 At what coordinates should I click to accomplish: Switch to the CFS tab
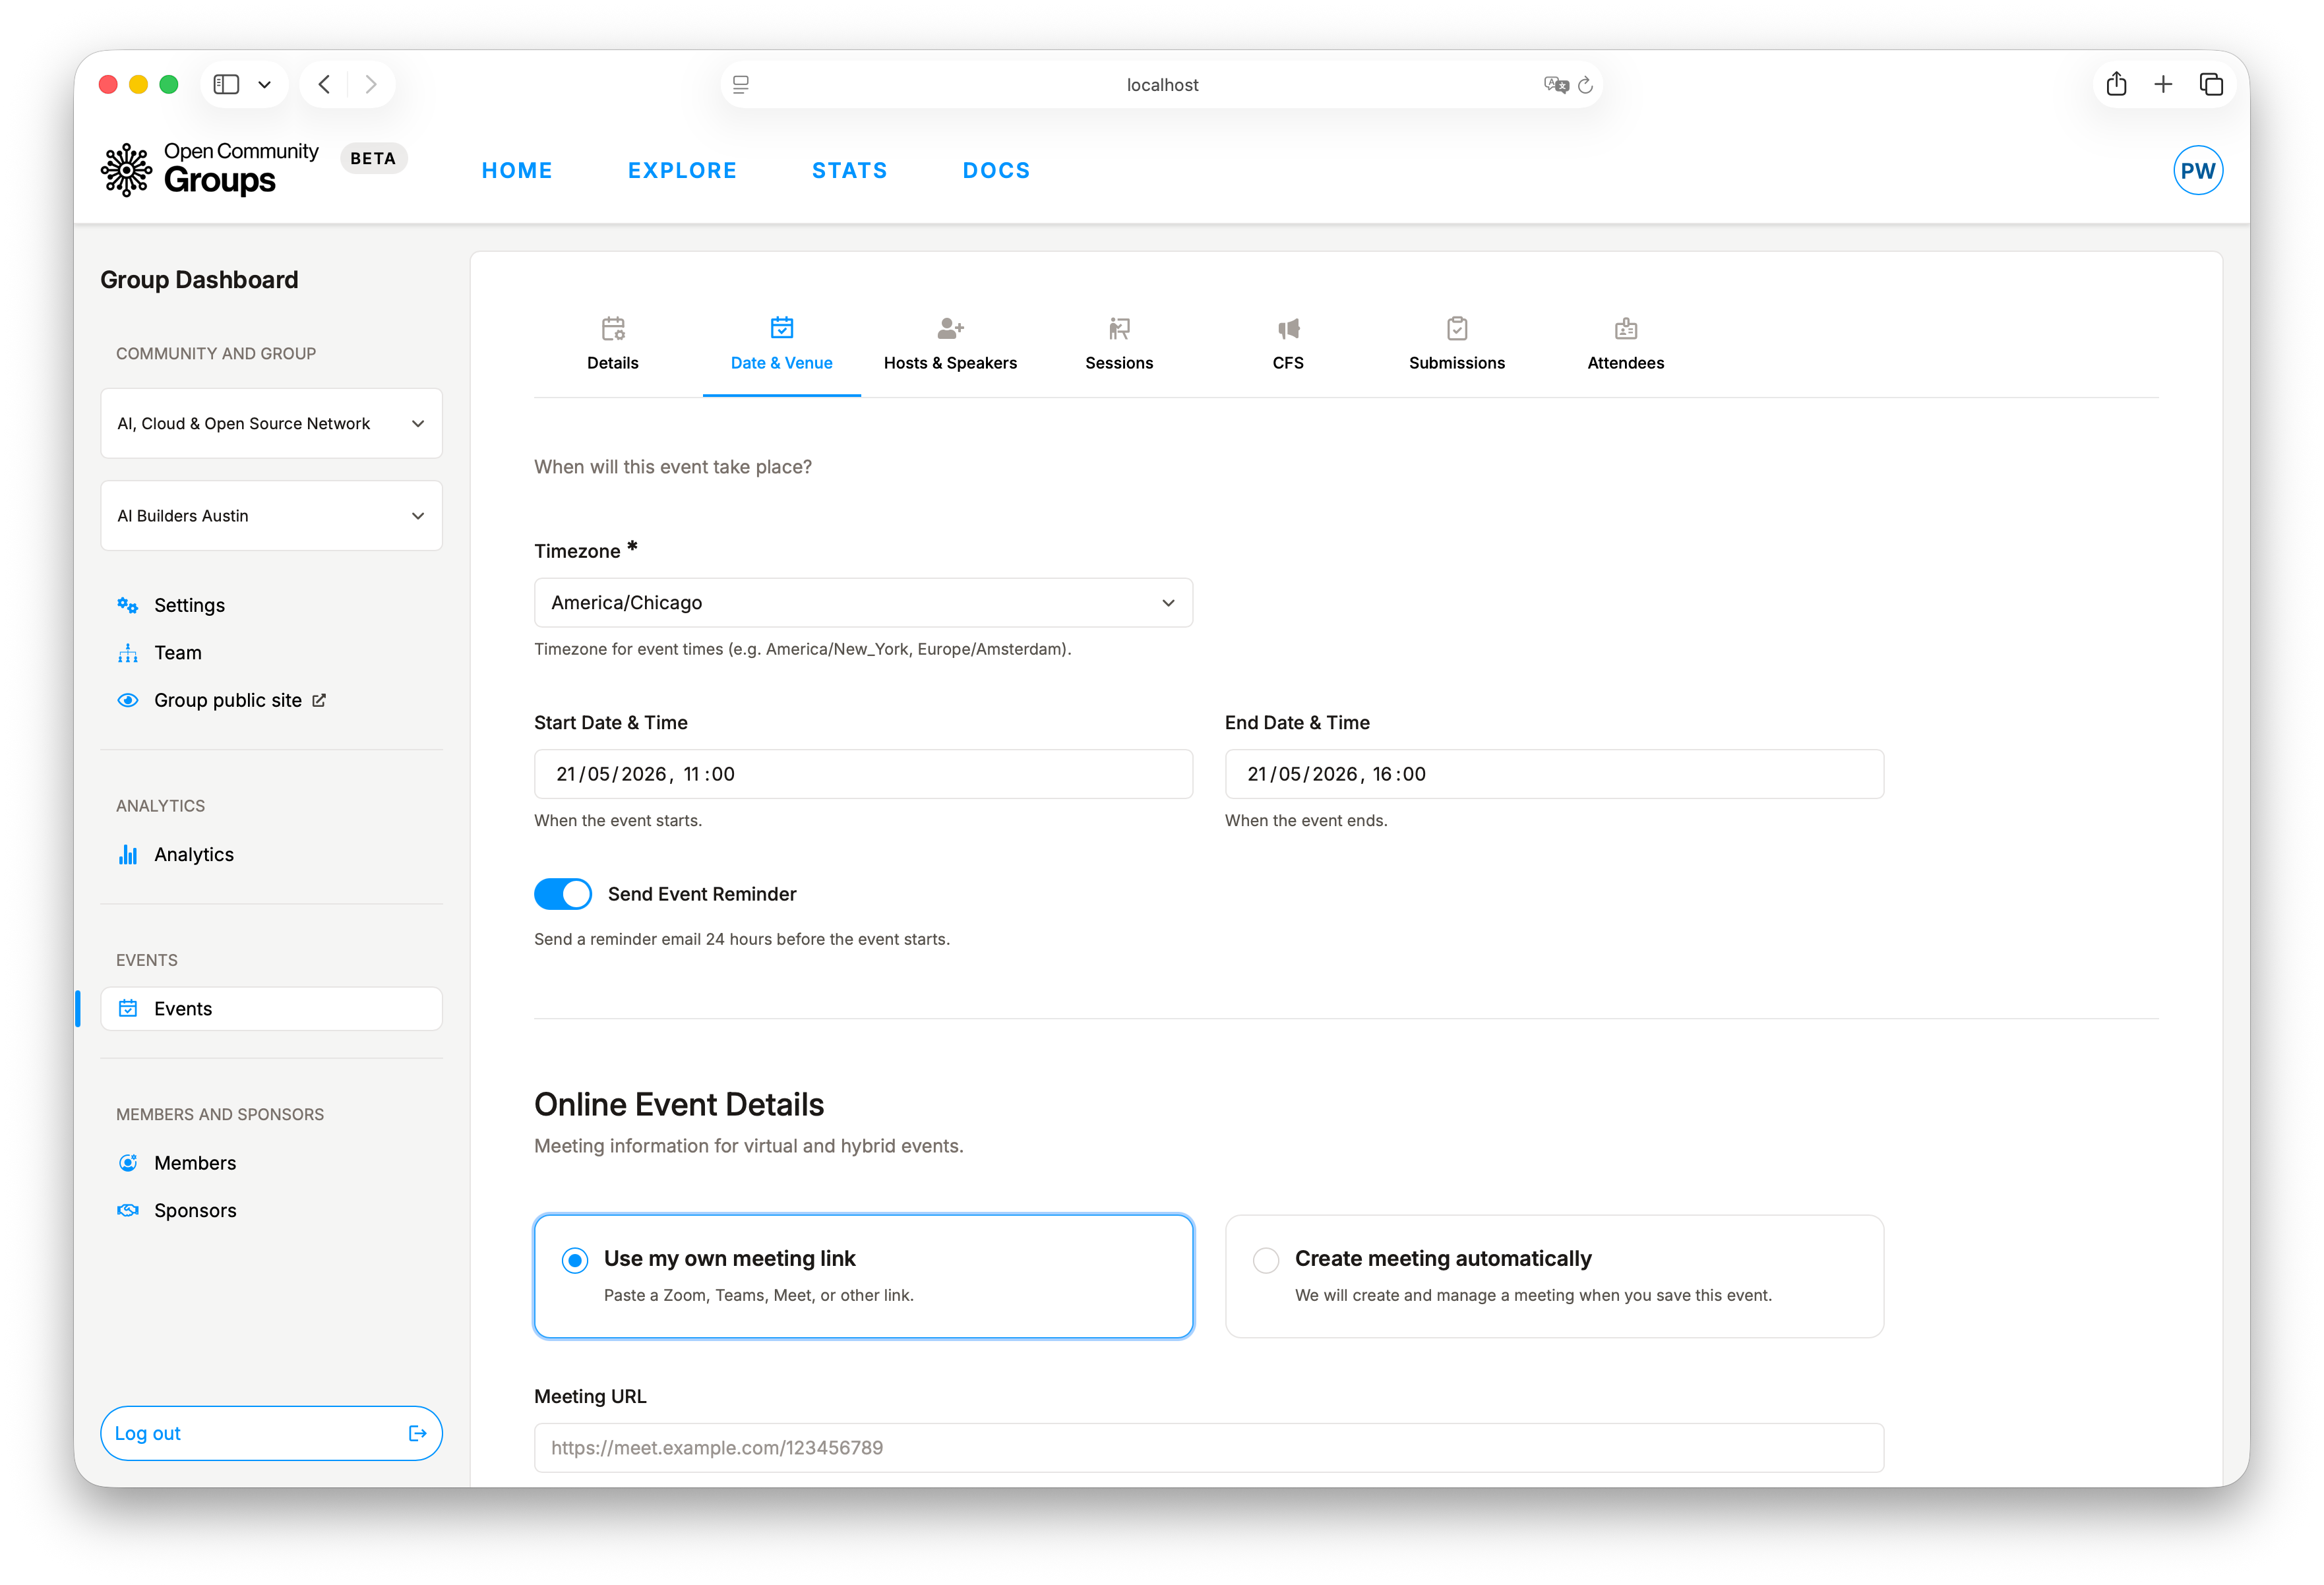(1288, 345)
